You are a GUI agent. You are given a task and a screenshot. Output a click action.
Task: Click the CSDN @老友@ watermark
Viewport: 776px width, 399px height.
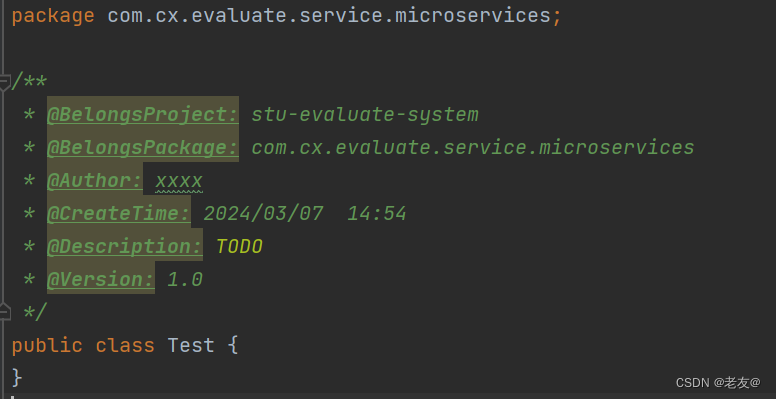718,383
